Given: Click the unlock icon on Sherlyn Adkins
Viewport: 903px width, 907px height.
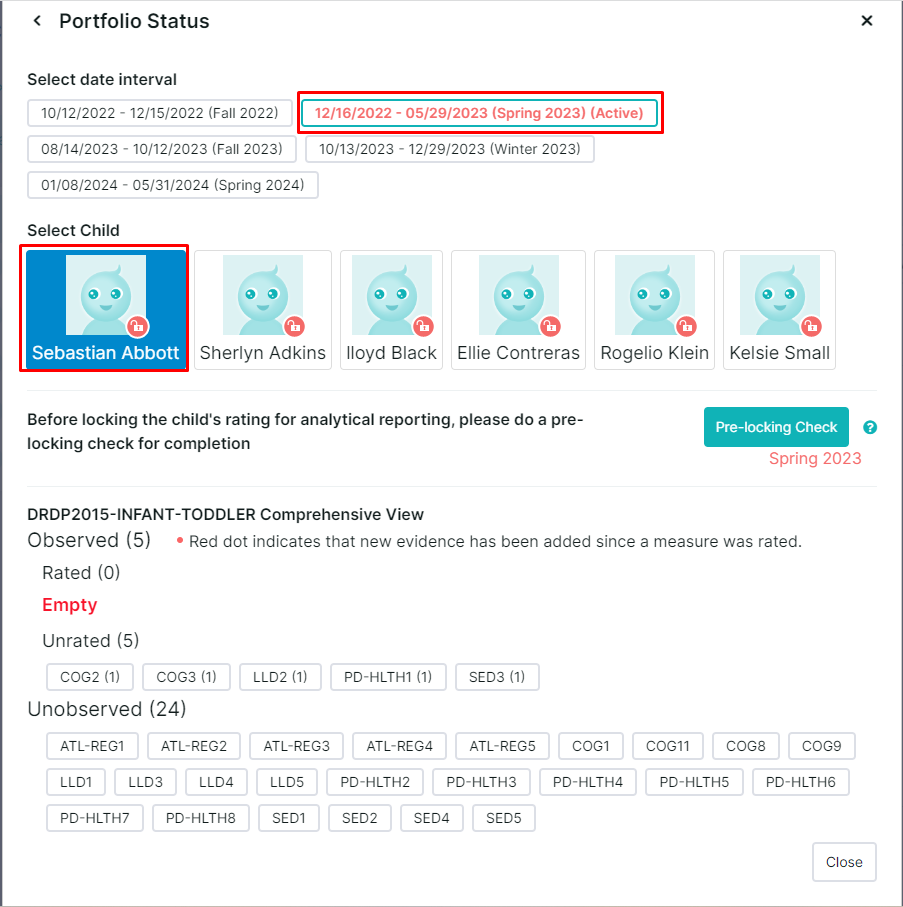Looking at the screenshot, I should (294, 326).
